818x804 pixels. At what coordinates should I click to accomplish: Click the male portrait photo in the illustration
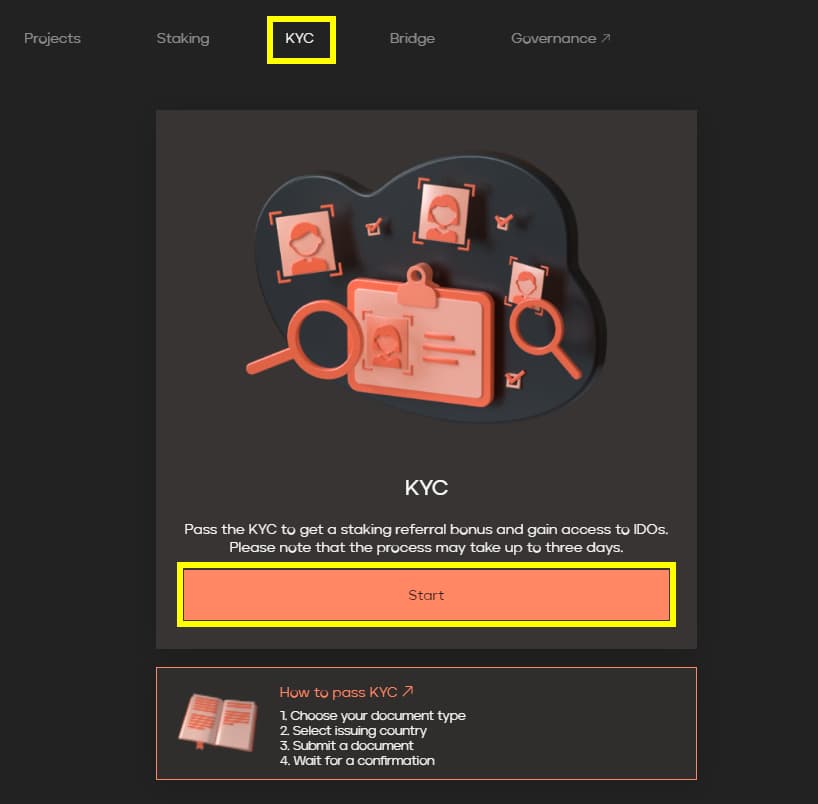306,244
